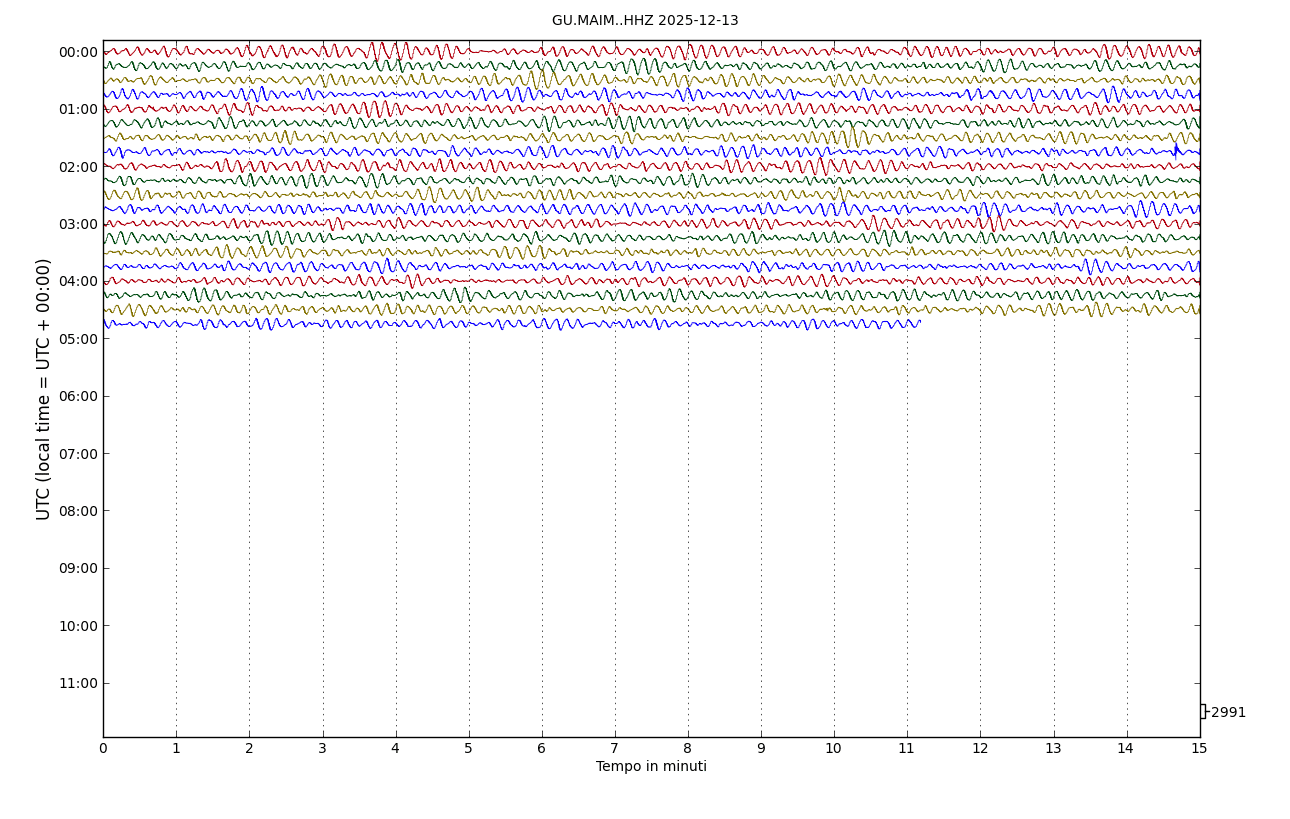Click minute 15 on the horizontal axis
This screenshot has height=819, width=1290.
(1199, 749)
